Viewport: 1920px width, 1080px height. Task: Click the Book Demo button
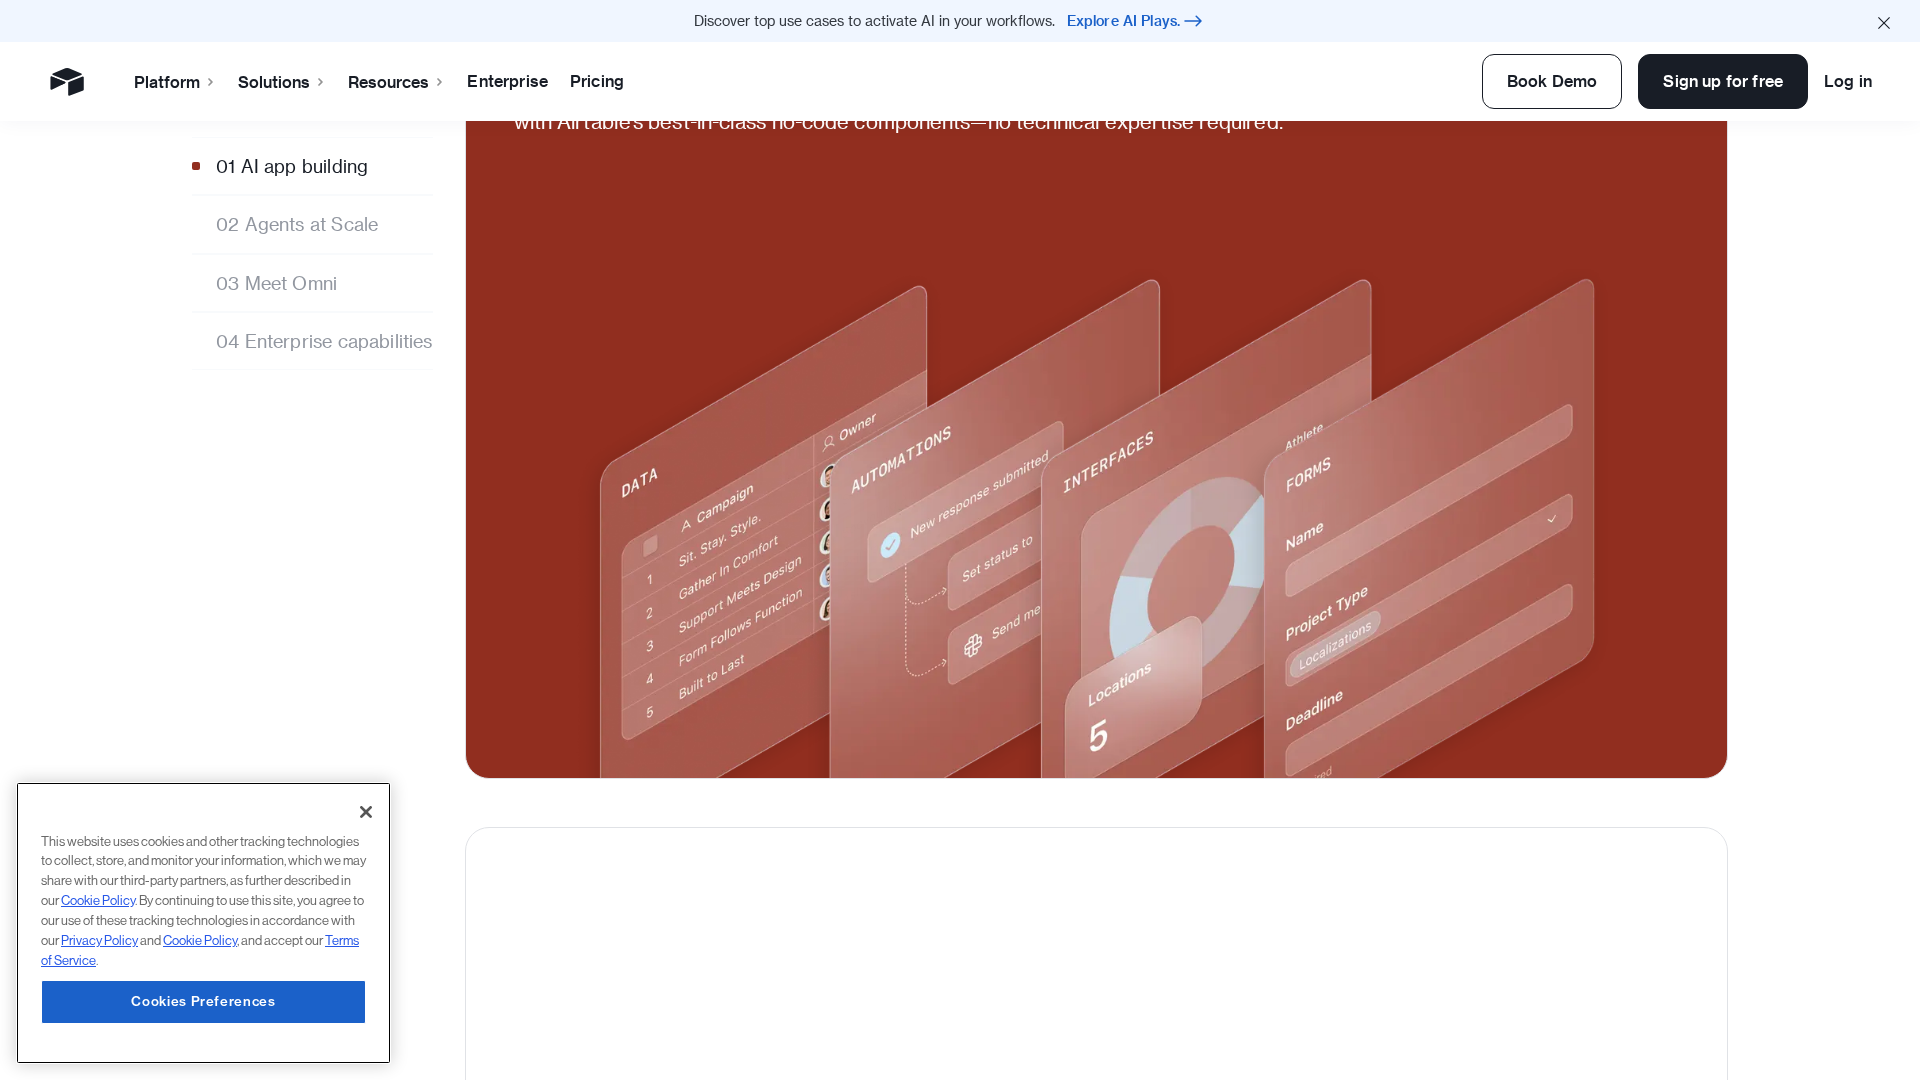point(1551,81)
